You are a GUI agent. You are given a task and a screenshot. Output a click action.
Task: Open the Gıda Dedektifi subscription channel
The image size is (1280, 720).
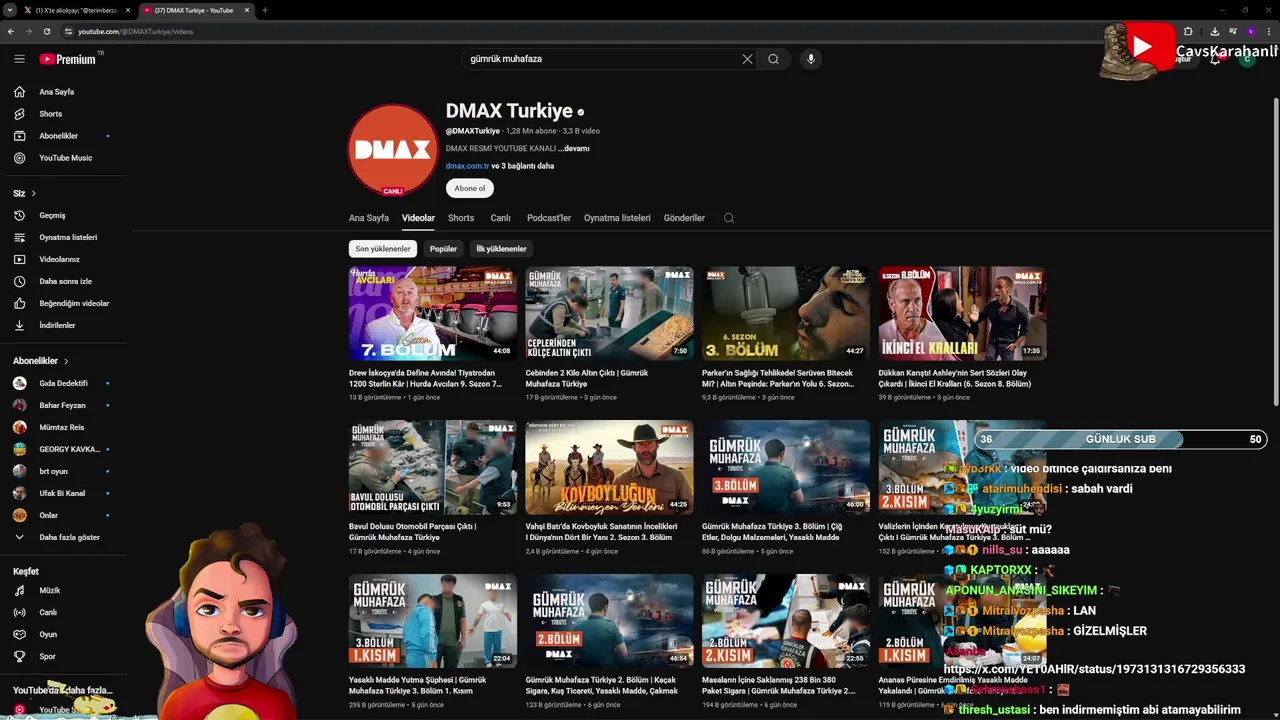[63, 383]
